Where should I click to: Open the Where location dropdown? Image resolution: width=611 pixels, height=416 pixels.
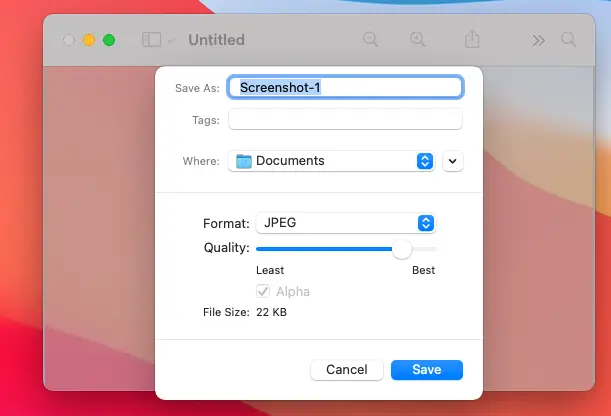click(331, 161)
